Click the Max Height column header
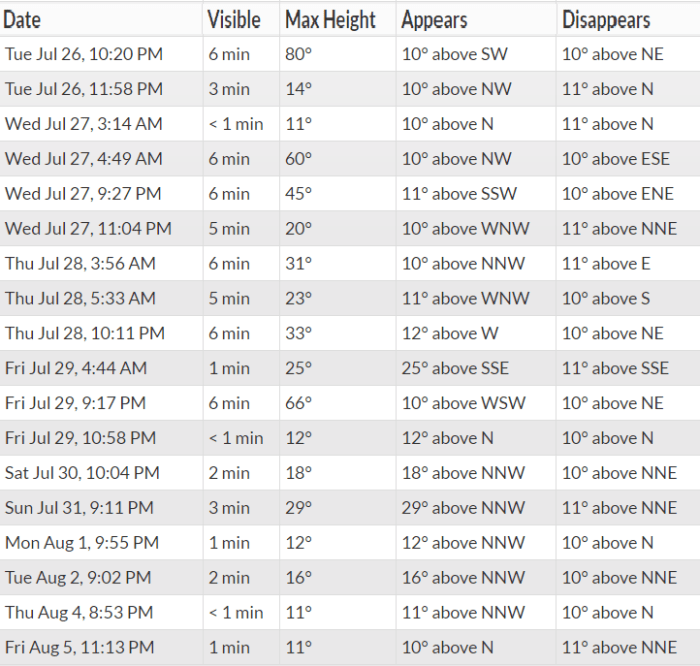700x666 pixels. click(x=330, y=20)
